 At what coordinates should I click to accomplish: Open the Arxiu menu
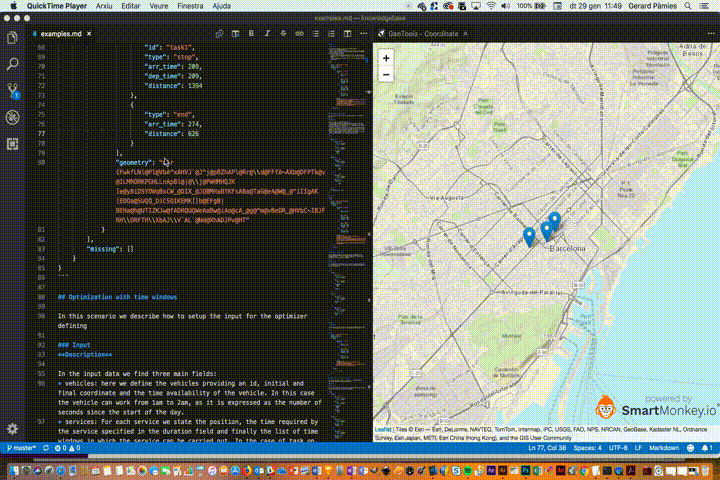(x=104, y=6)
